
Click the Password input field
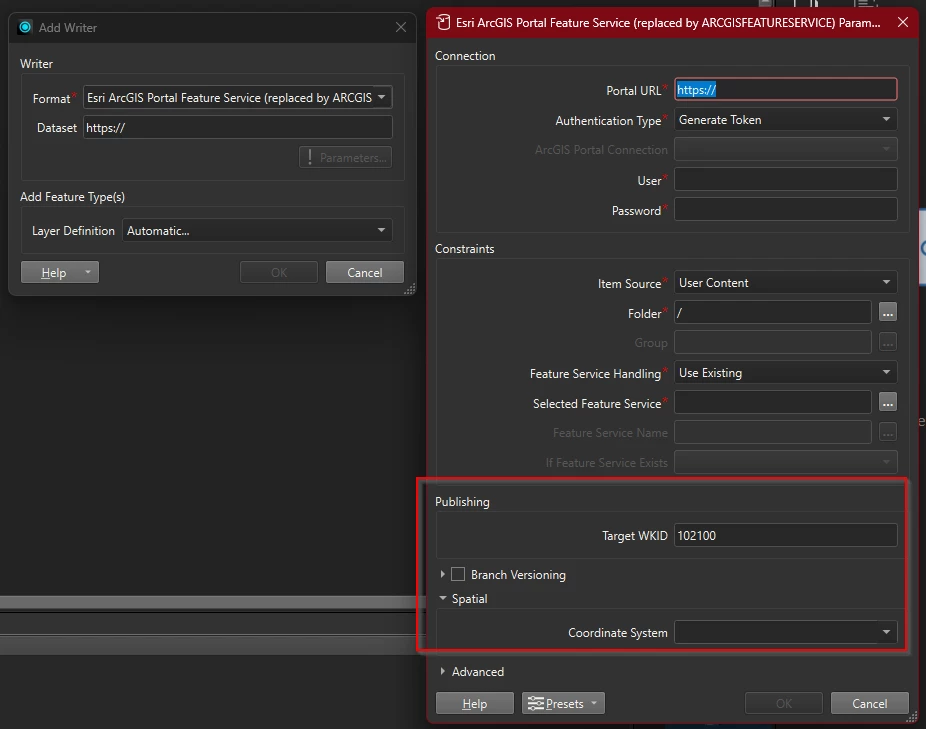(785, 210)
